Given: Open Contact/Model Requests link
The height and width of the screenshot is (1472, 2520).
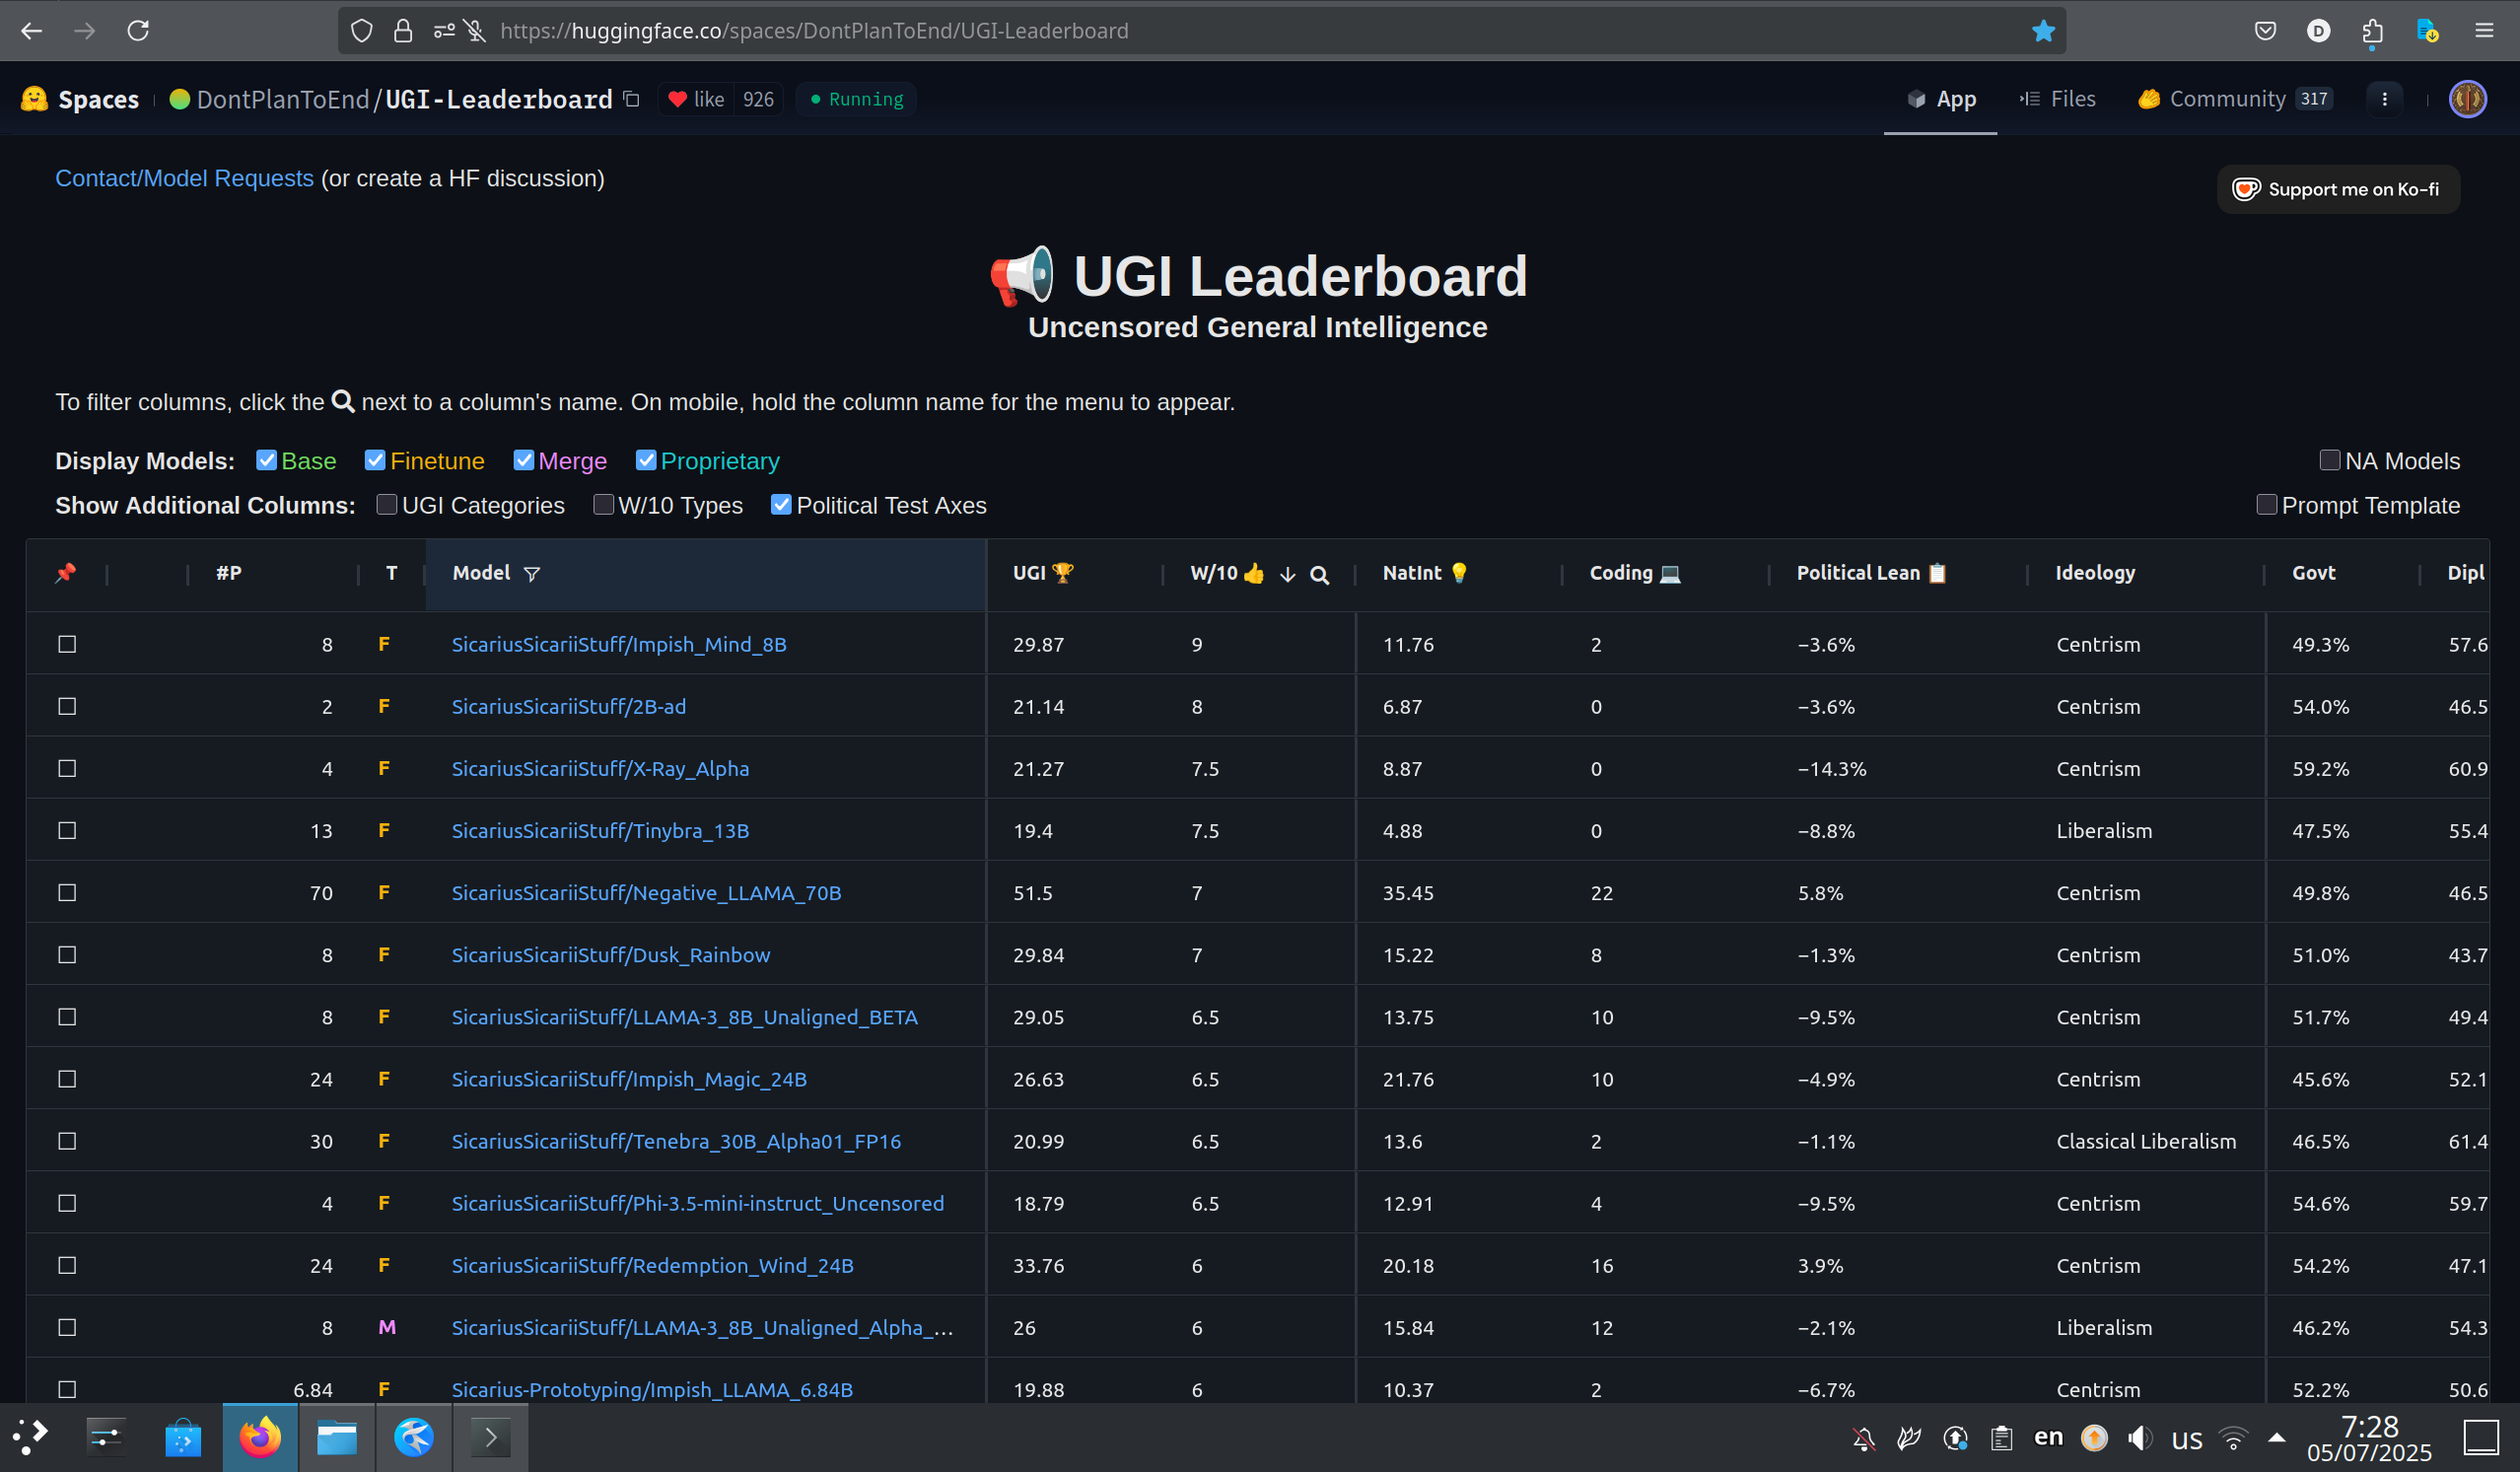Looking at the screenshot, I should pos(184,178).
